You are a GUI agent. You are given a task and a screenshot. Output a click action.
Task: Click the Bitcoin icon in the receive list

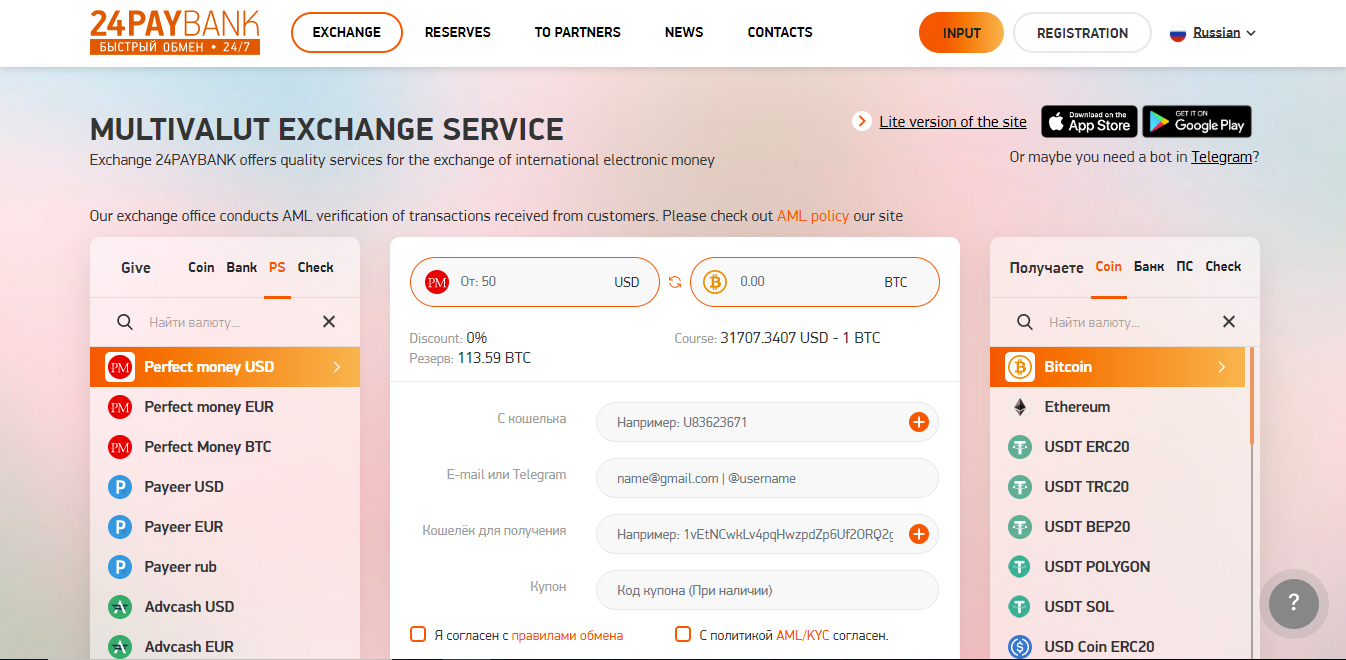[1020, 367]
